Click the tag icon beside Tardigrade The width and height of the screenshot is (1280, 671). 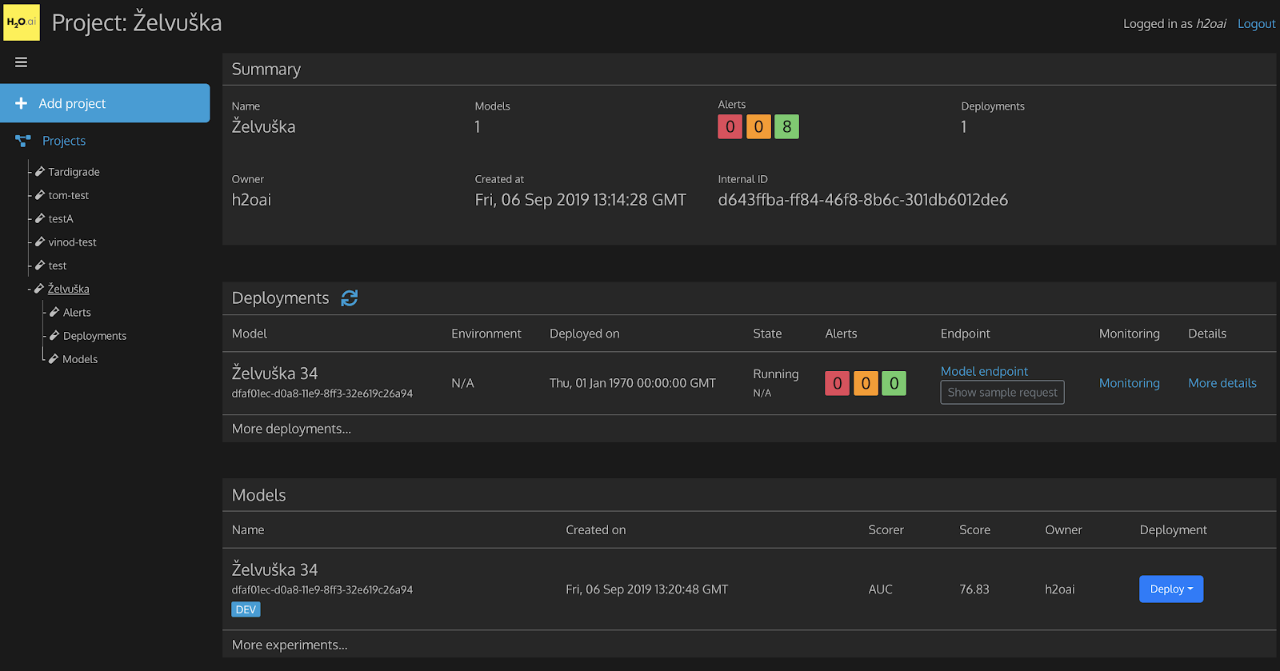[40, 172]
